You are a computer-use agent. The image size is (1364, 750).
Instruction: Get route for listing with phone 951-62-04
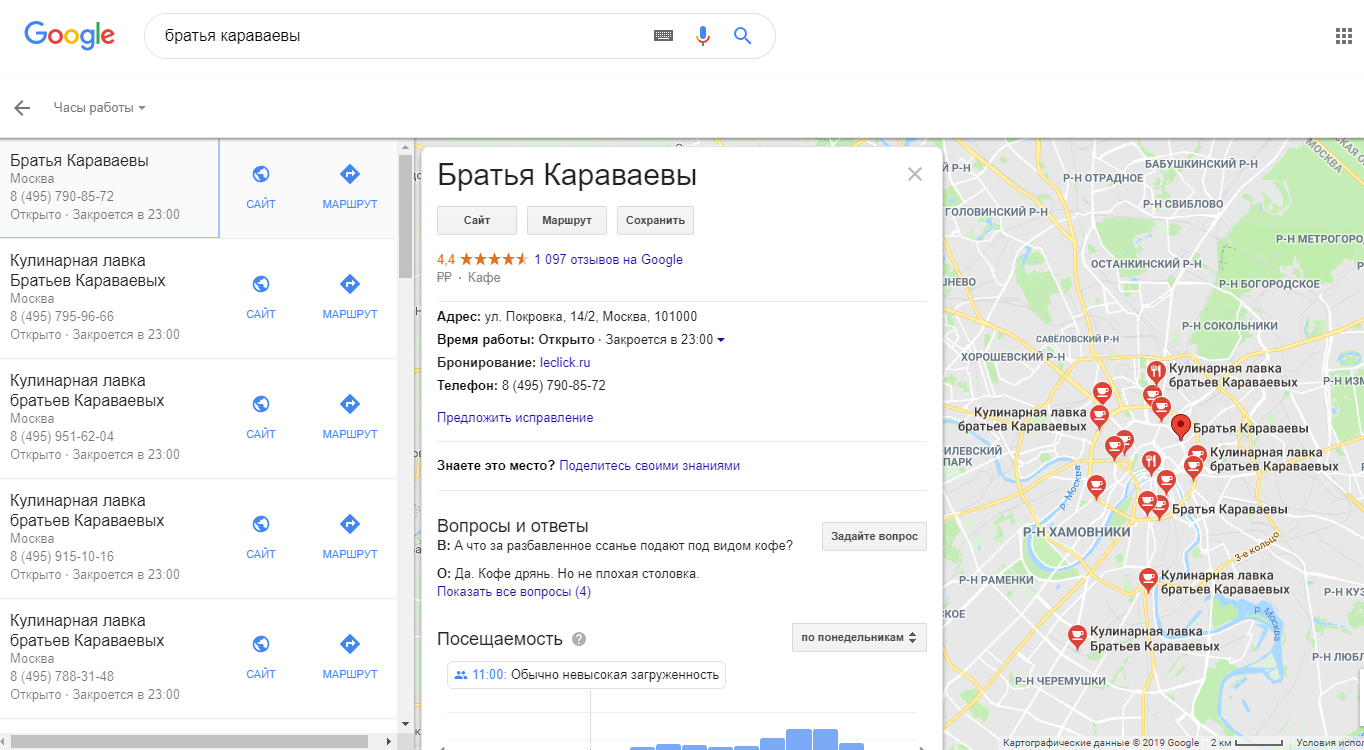click(x=350, y=417)
